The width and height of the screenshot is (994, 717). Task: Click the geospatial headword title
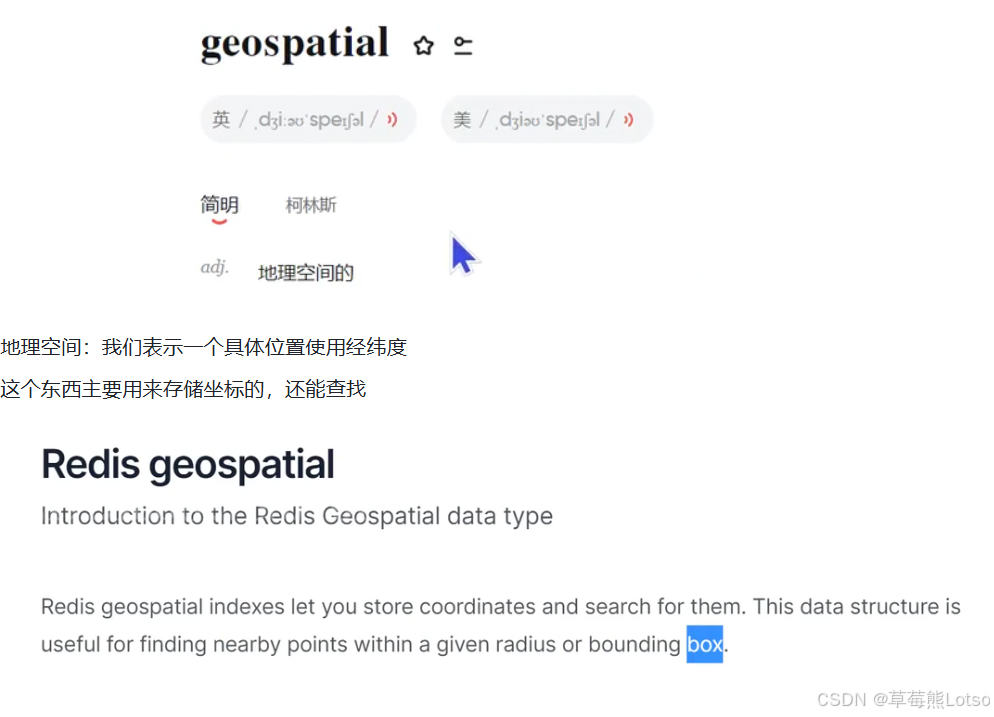tap(295, 44)
